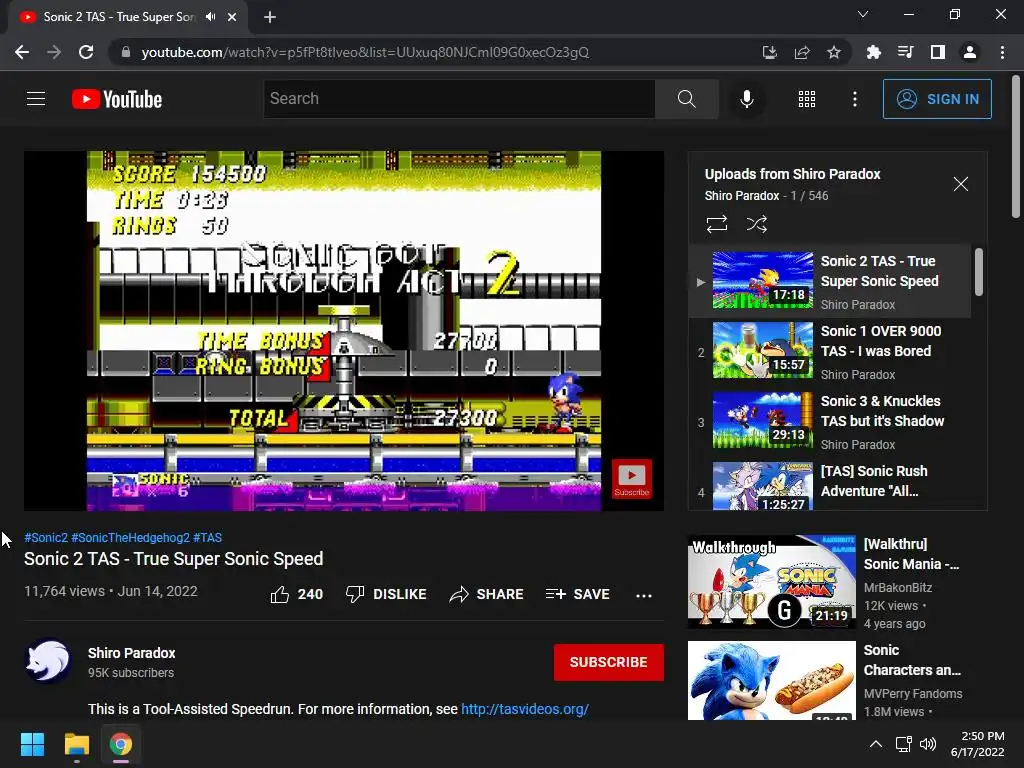The image size is (1024, 768).
Task: Click the SIGN IN button
Action: 936,99
